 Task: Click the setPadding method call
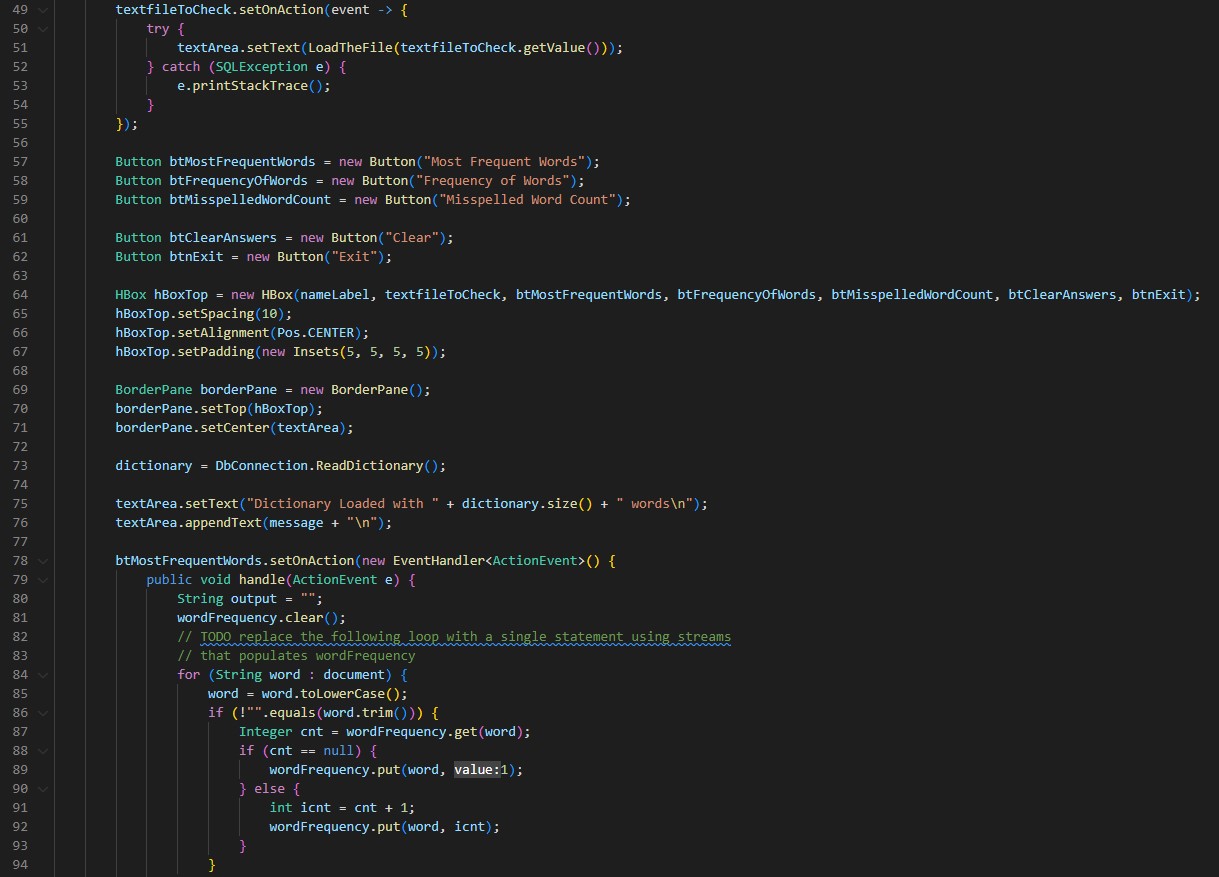(x=216, y=352)
